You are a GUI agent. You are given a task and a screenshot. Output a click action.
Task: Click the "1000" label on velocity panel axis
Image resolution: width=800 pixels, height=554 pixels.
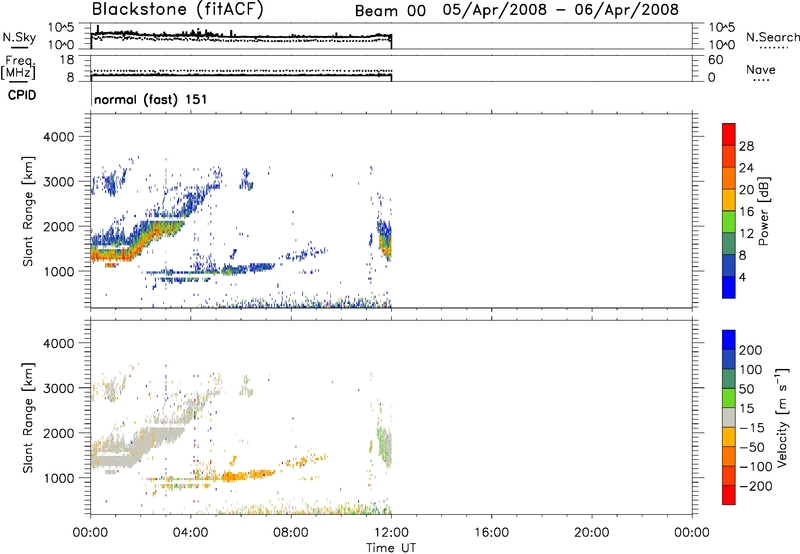(58, 478)
